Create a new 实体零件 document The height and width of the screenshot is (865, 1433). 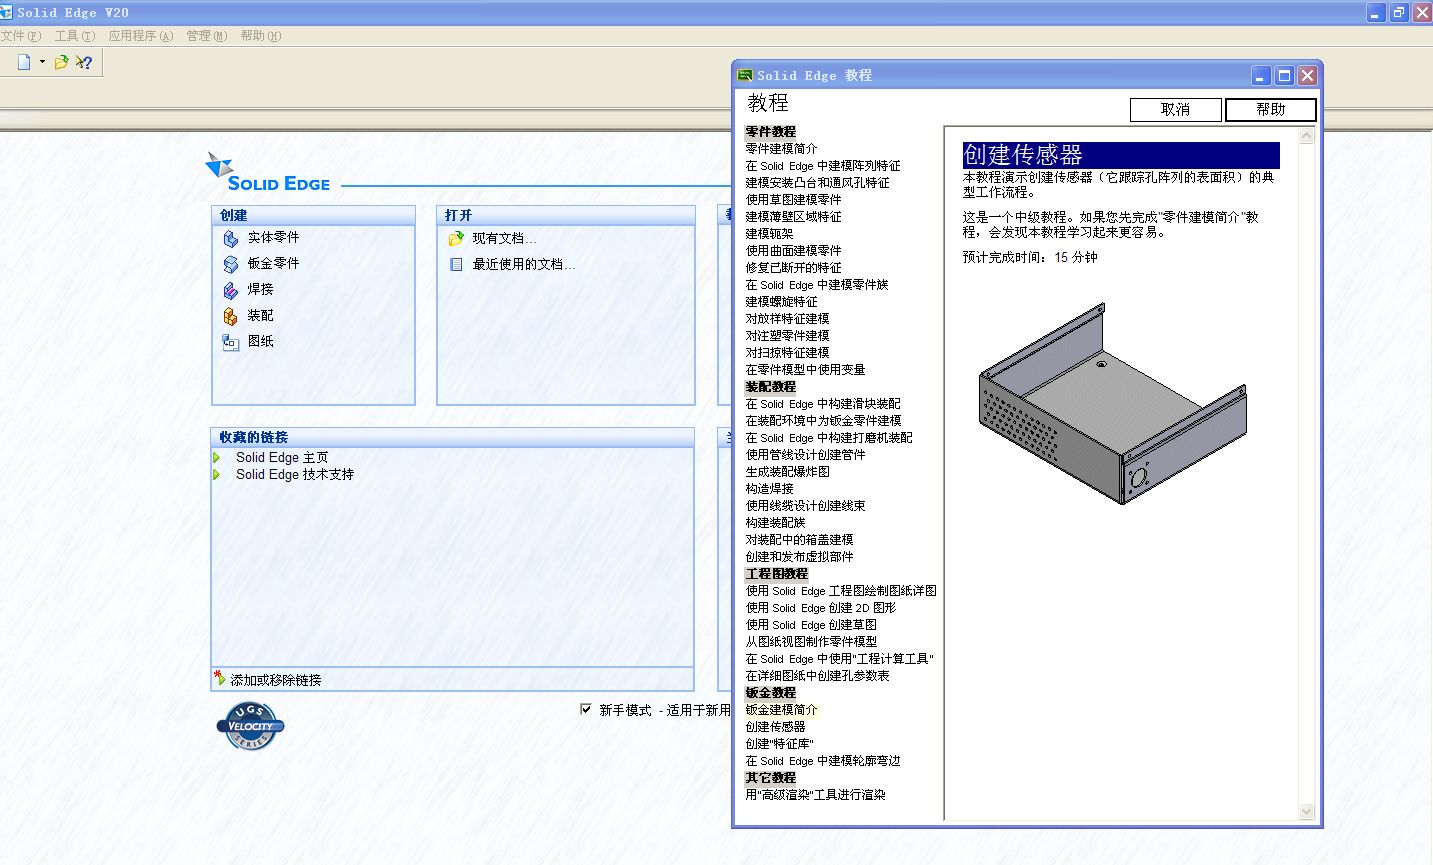coord(273,238)
